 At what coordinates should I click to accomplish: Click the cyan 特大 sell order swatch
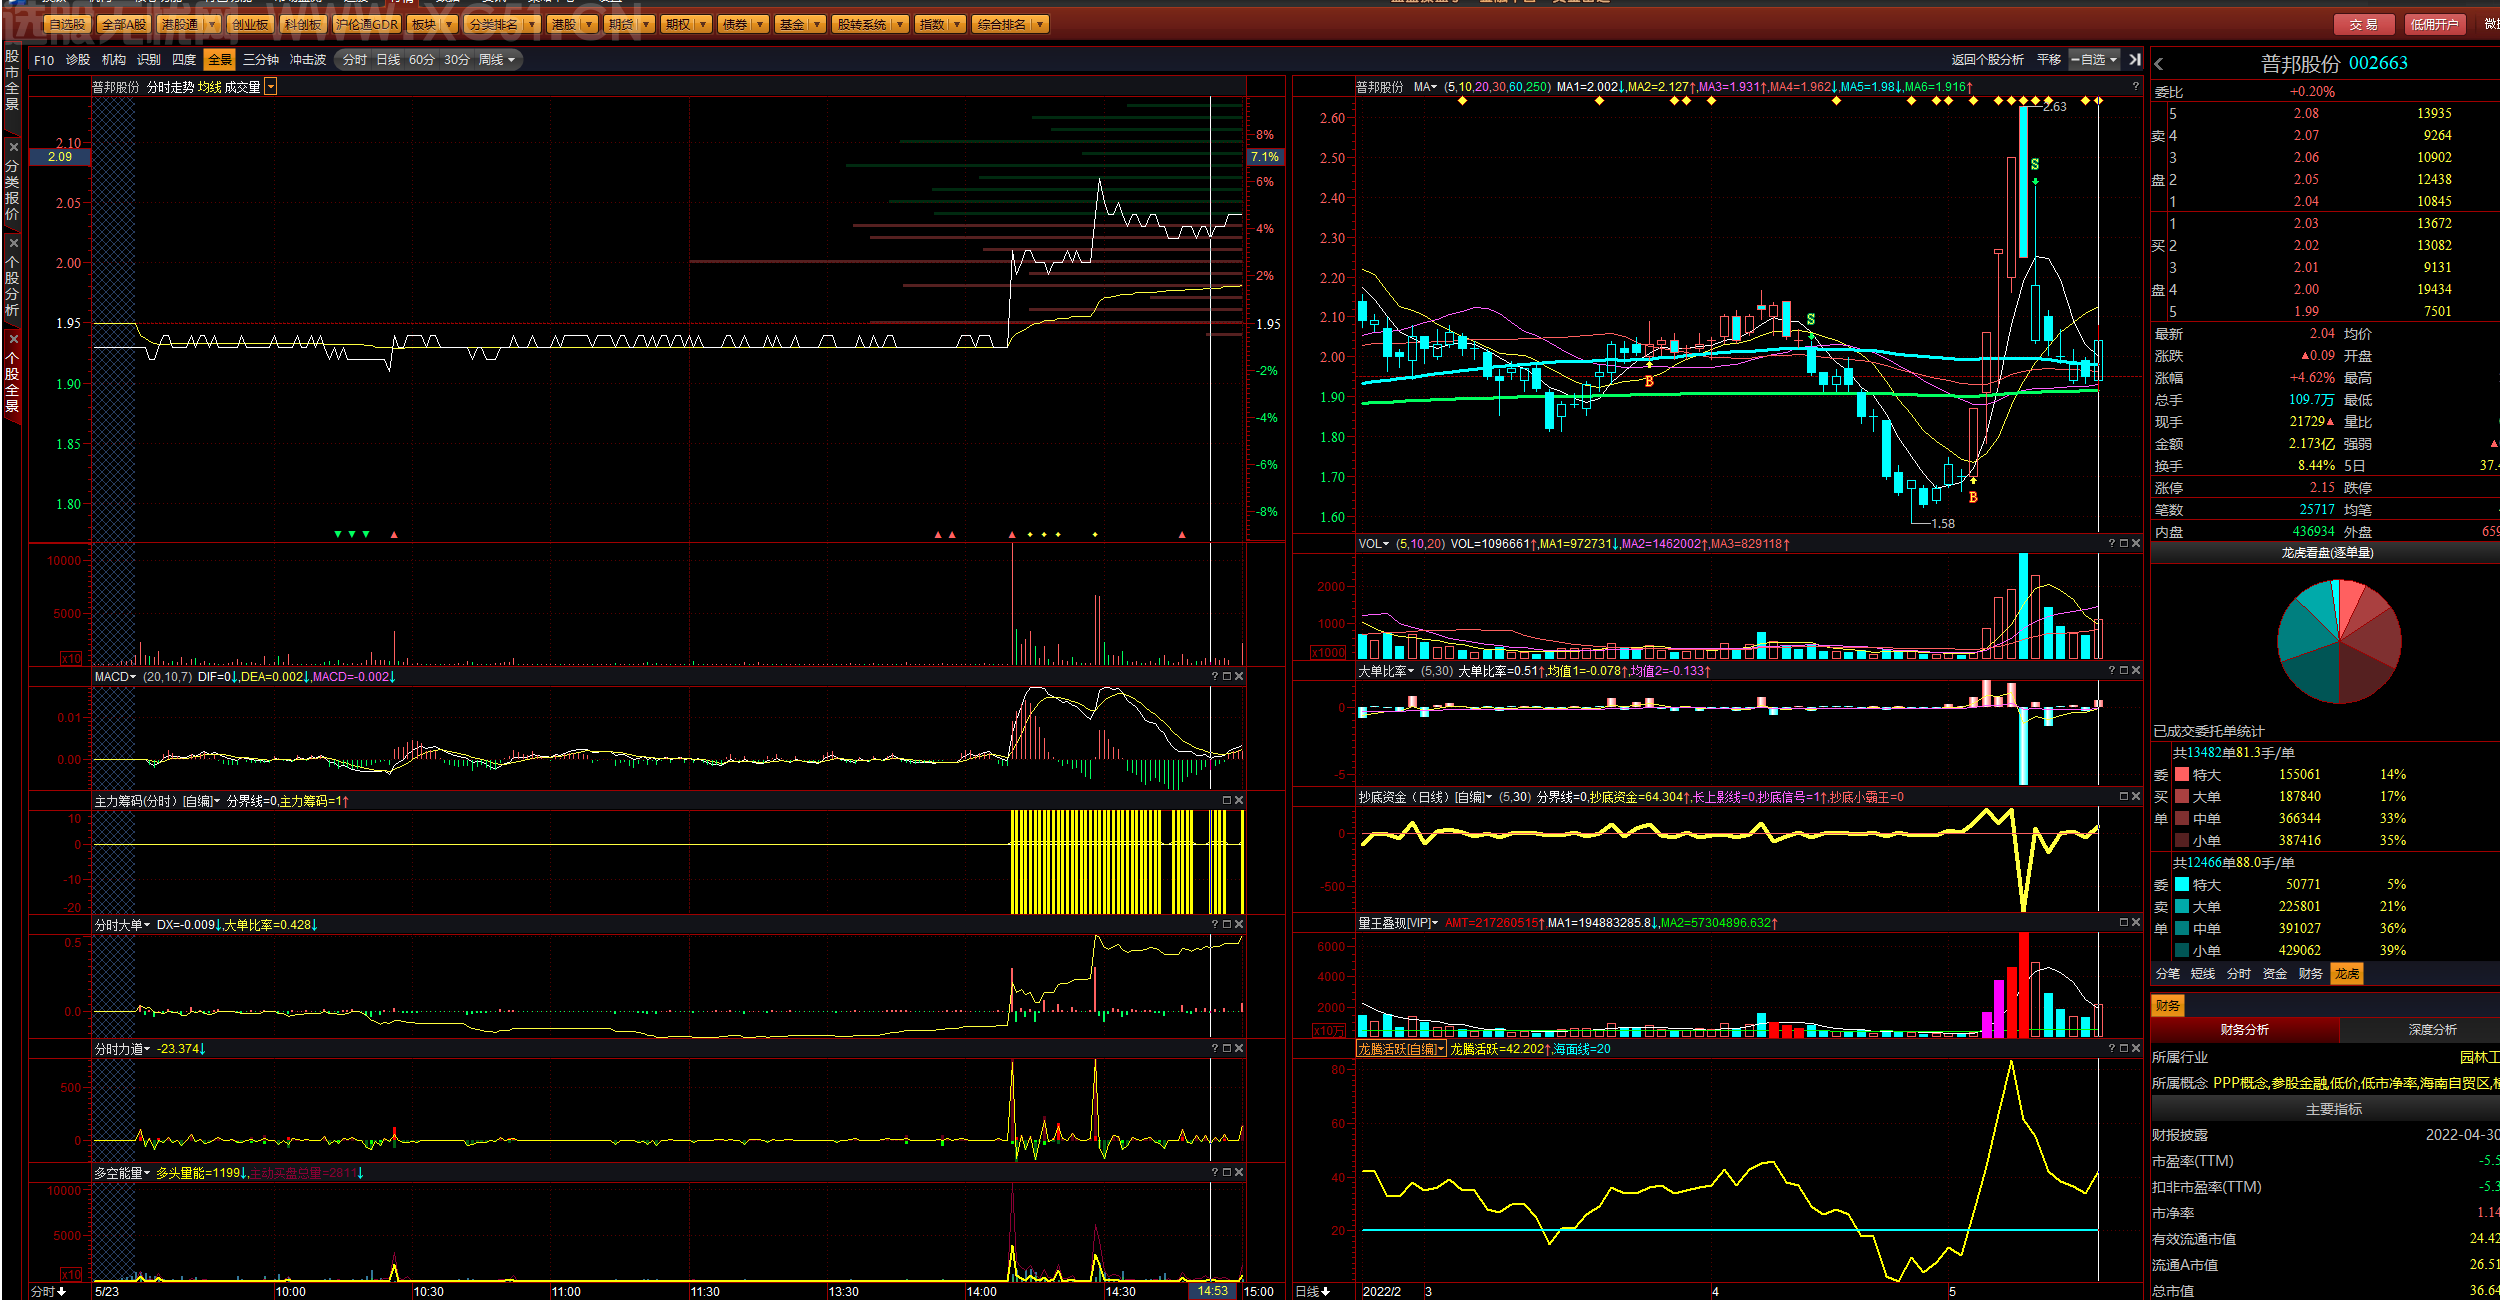2182,885
